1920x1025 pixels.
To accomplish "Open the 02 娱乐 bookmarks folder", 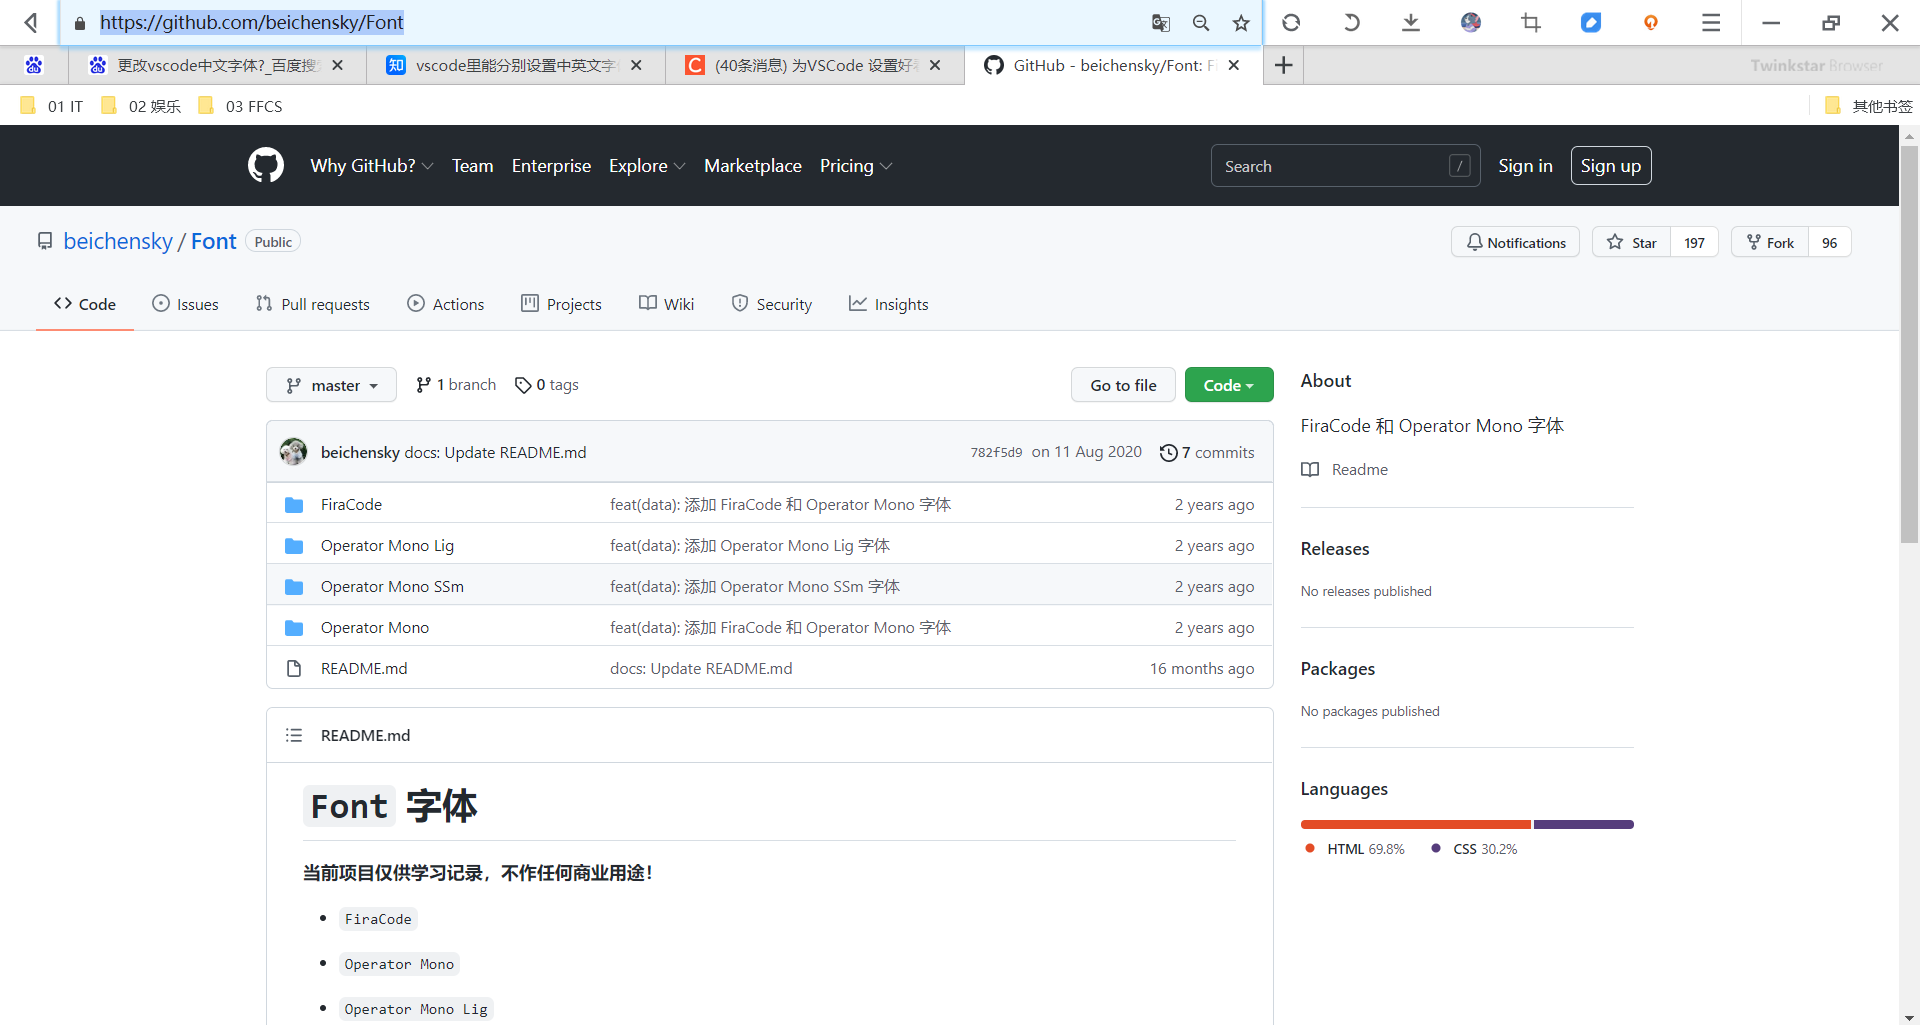I will click(141, 106).
